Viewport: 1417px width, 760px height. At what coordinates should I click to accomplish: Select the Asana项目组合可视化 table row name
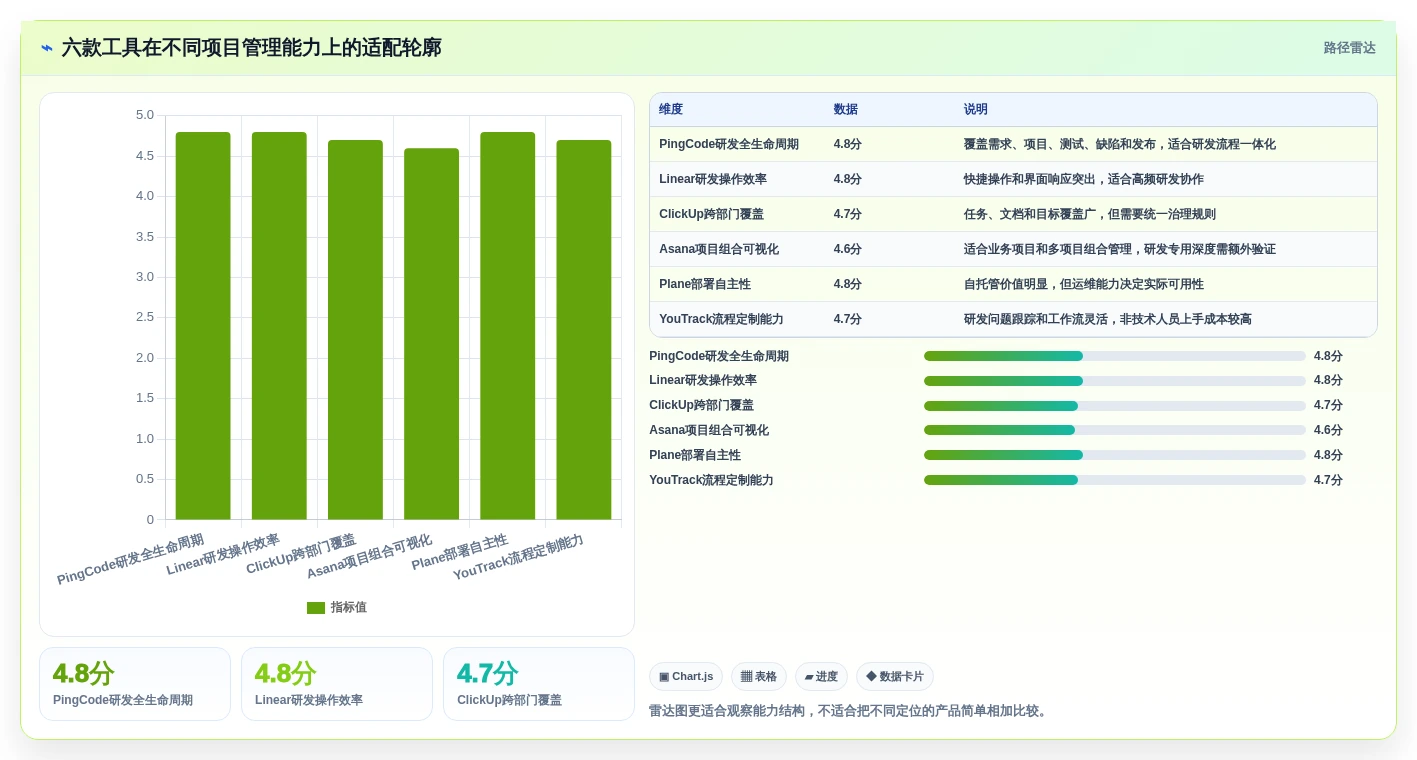click(x=719, y=249)
